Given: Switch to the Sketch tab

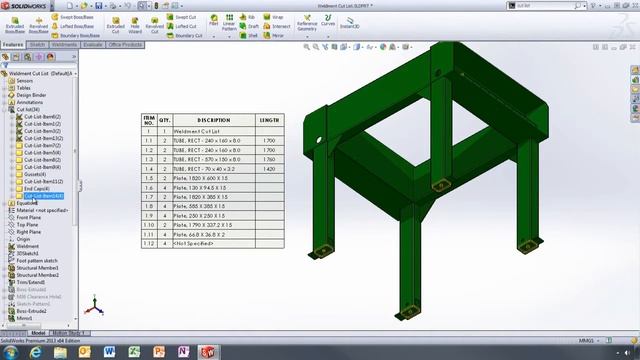Looking at the screenshot, I should tap(37, 44).
